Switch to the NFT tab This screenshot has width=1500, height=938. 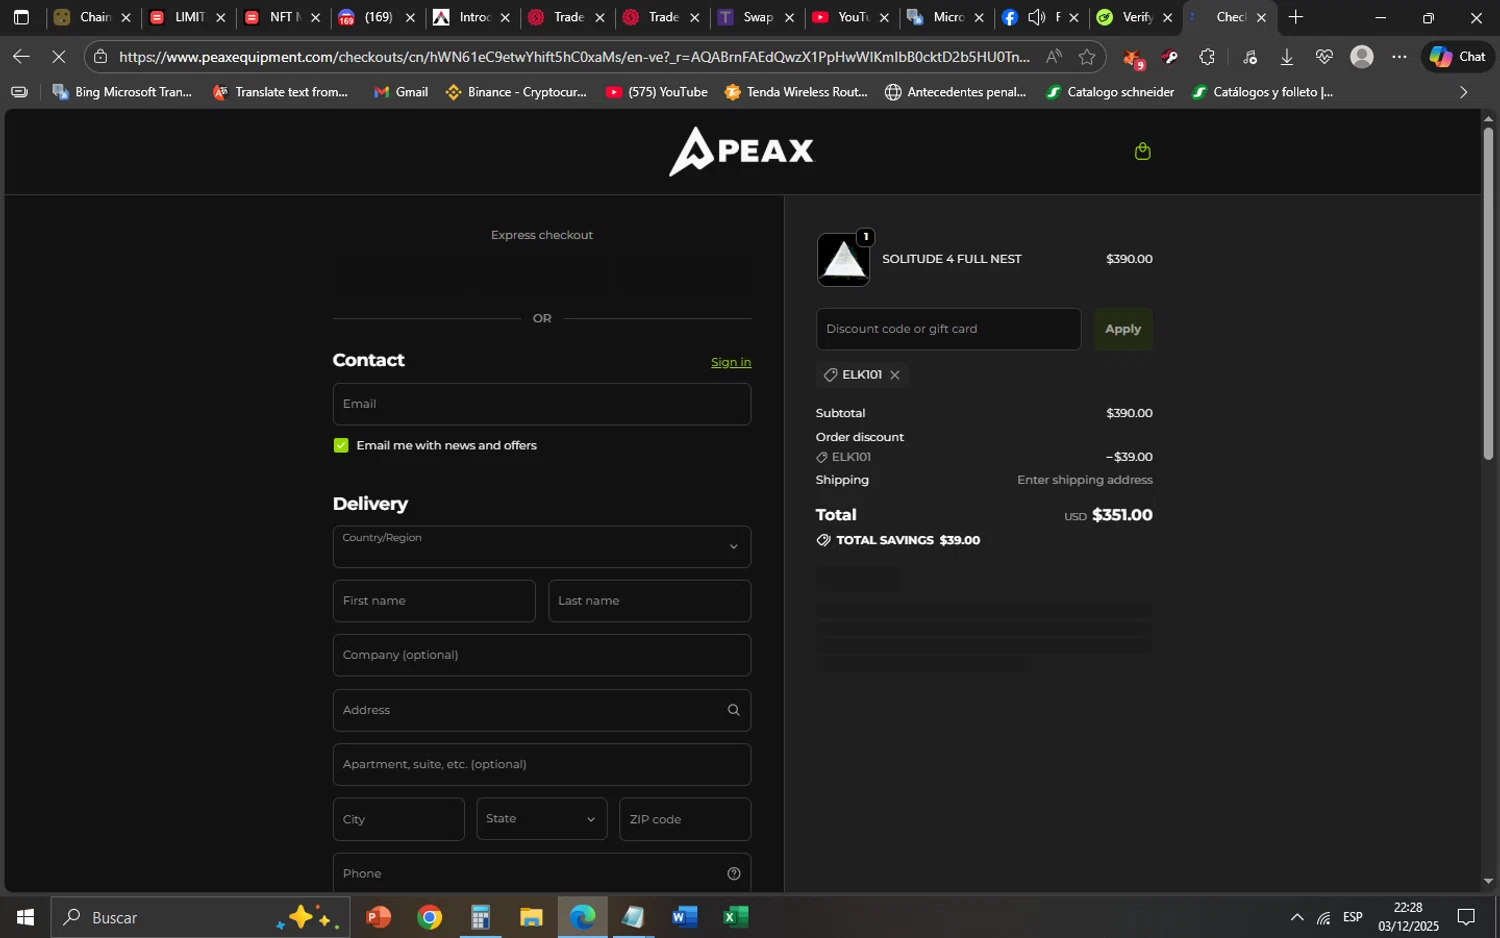(280, 17)
